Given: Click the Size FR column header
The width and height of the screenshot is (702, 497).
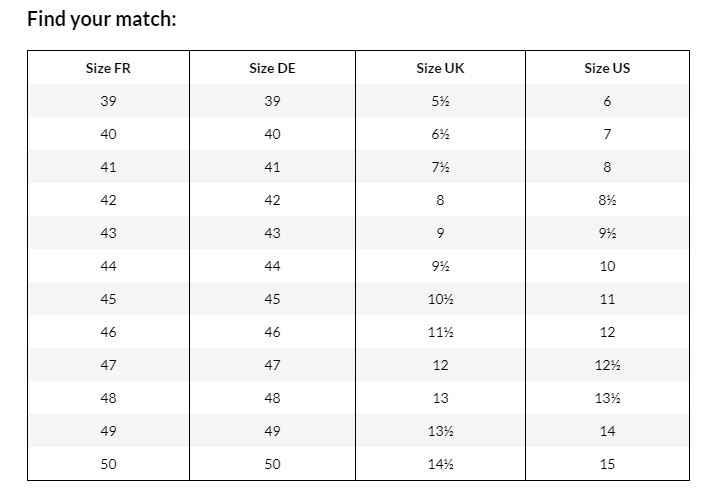Looking at the screenshot, I should point(108,68).
